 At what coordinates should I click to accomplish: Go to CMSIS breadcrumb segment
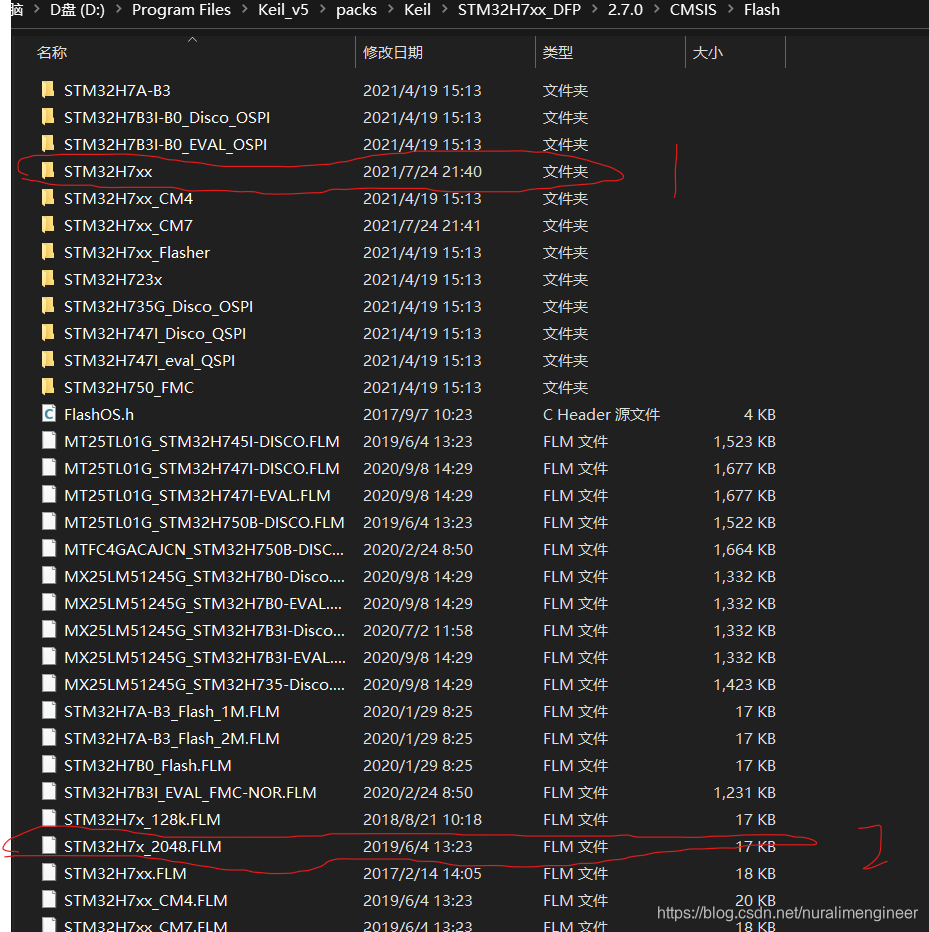pos(693,10)
